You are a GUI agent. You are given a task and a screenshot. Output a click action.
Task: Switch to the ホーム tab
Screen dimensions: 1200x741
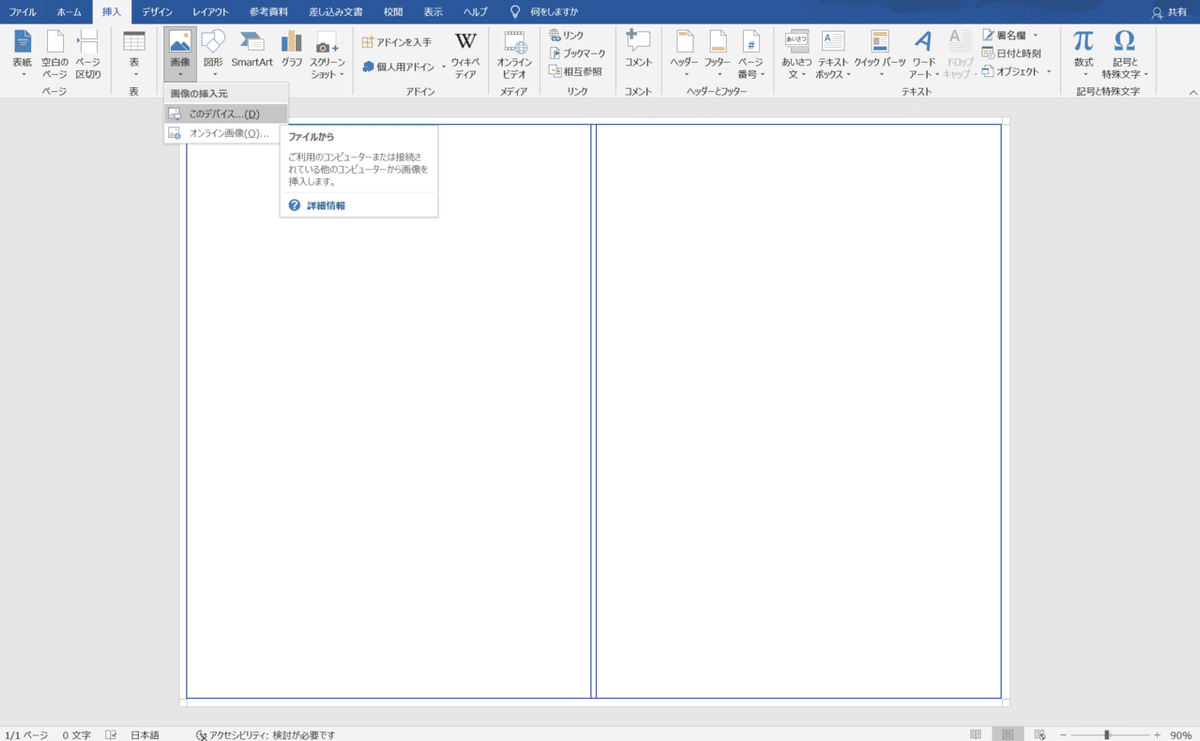(x=70, y=12)
